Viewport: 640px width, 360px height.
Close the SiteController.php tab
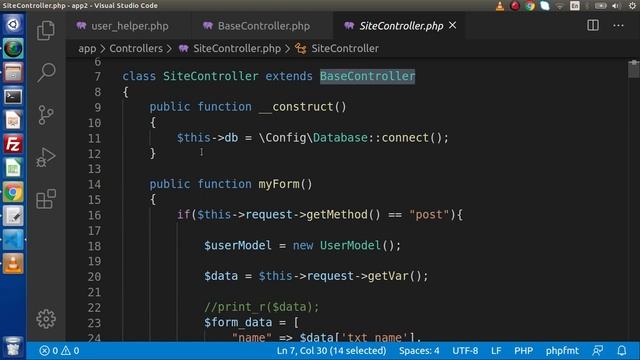pos(452,25)
